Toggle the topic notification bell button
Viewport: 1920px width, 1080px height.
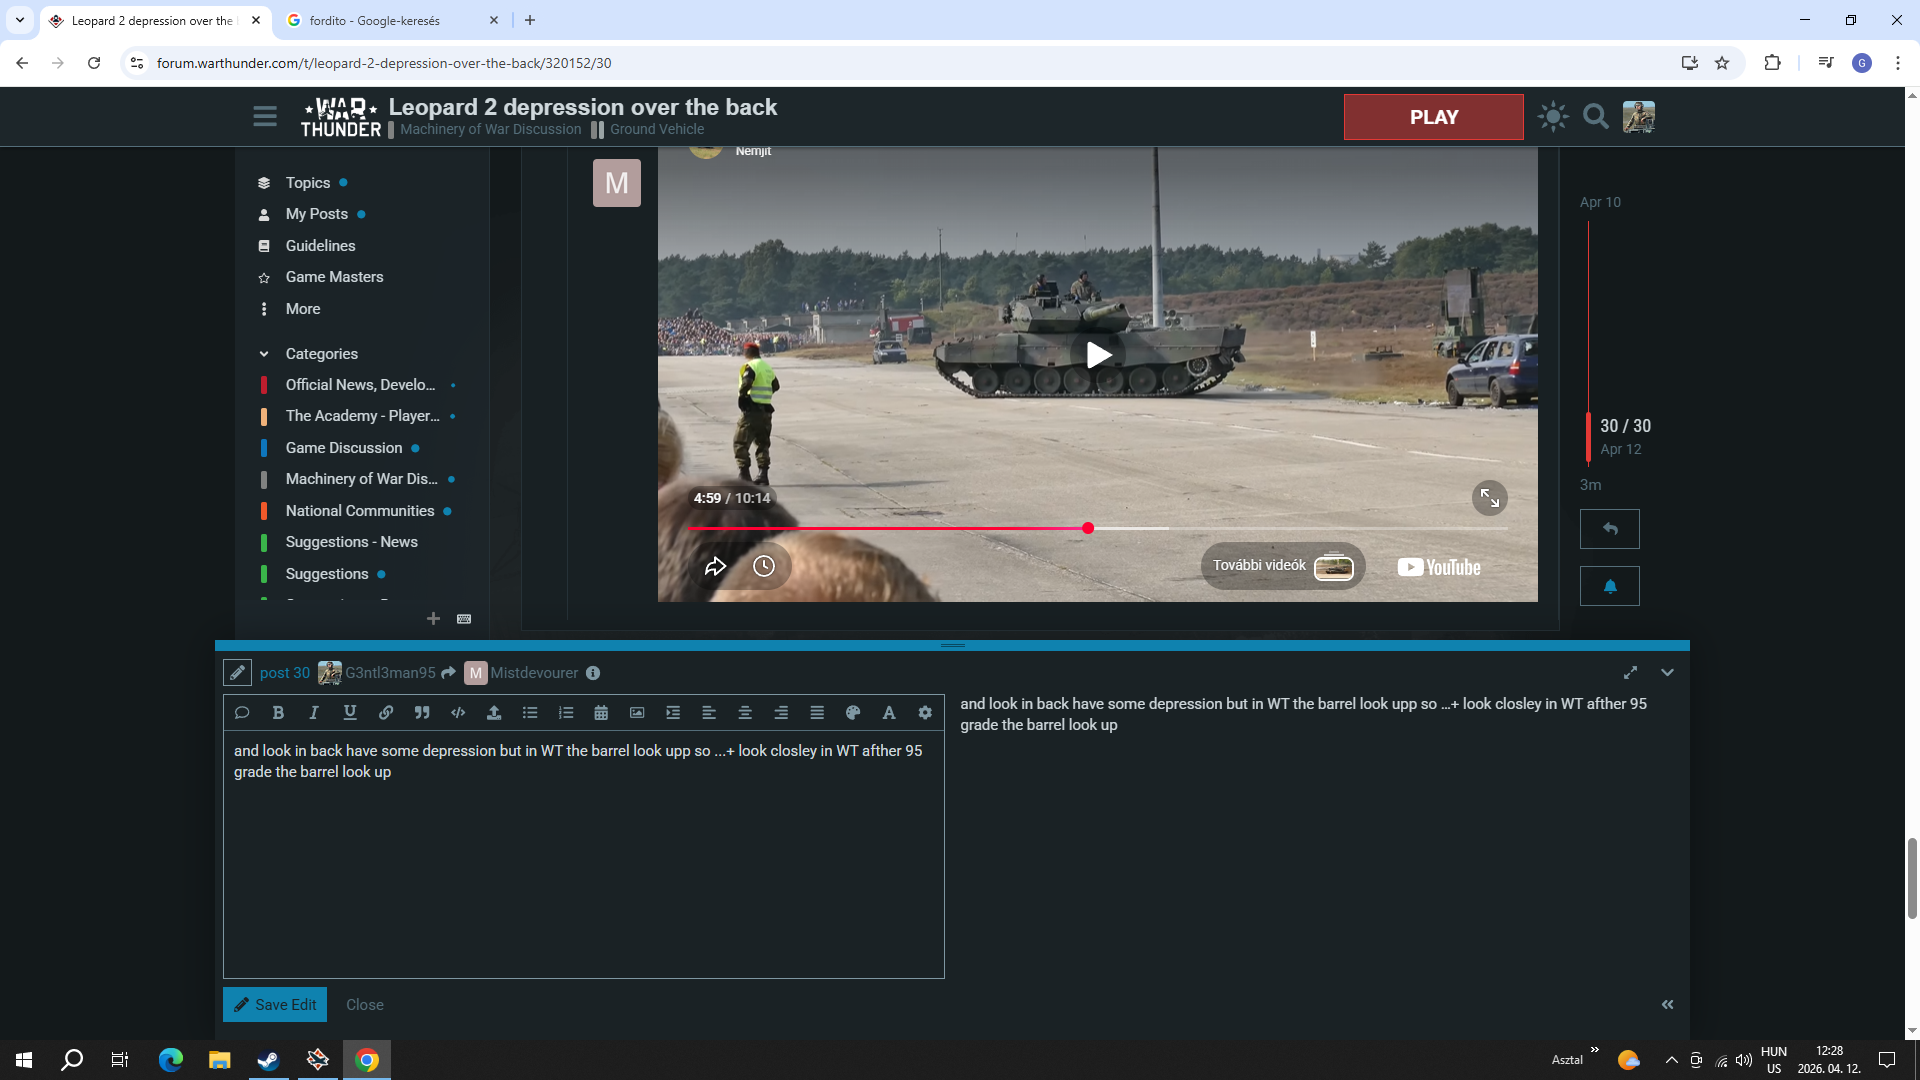[x=1609, y=586]
